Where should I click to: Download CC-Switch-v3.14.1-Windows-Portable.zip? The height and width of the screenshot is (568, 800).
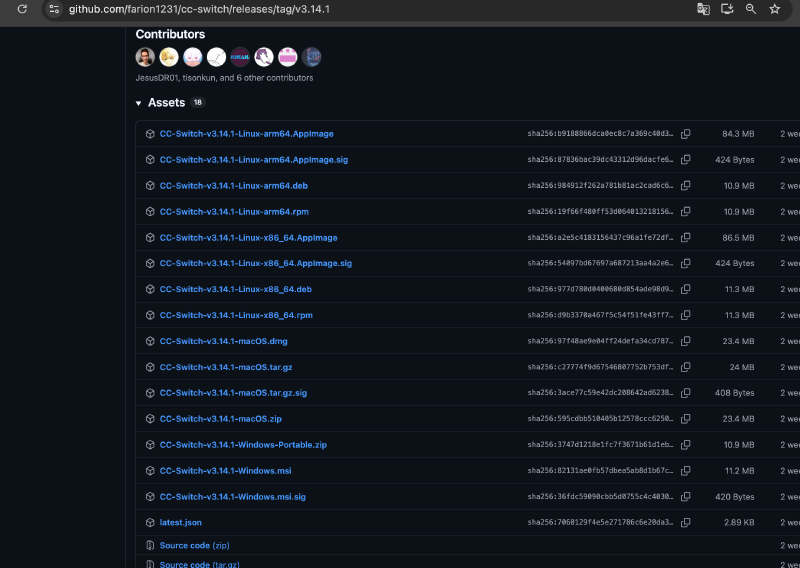[243, 445]
